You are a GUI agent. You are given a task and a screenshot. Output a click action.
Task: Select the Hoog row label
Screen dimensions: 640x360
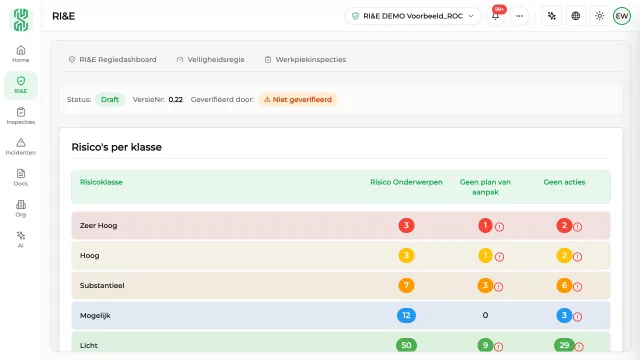click(x=89, y=256)
